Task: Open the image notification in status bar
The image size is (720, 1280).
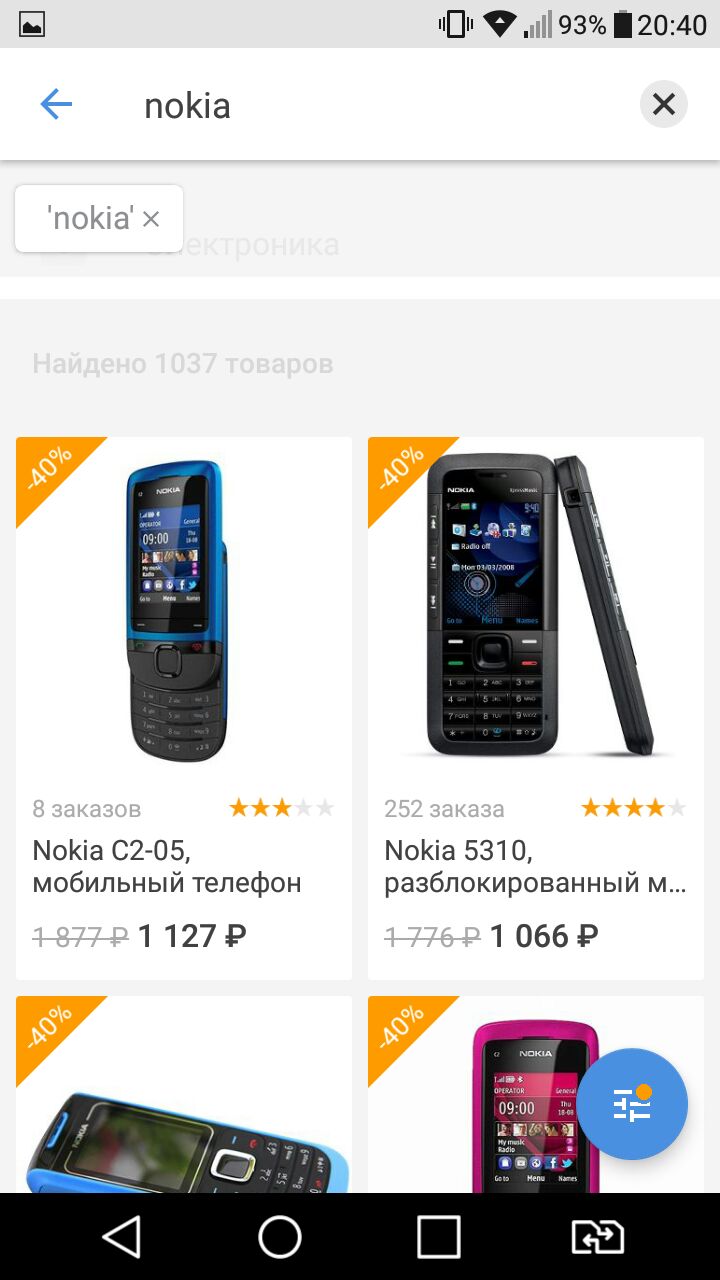Action: (32, 24)
